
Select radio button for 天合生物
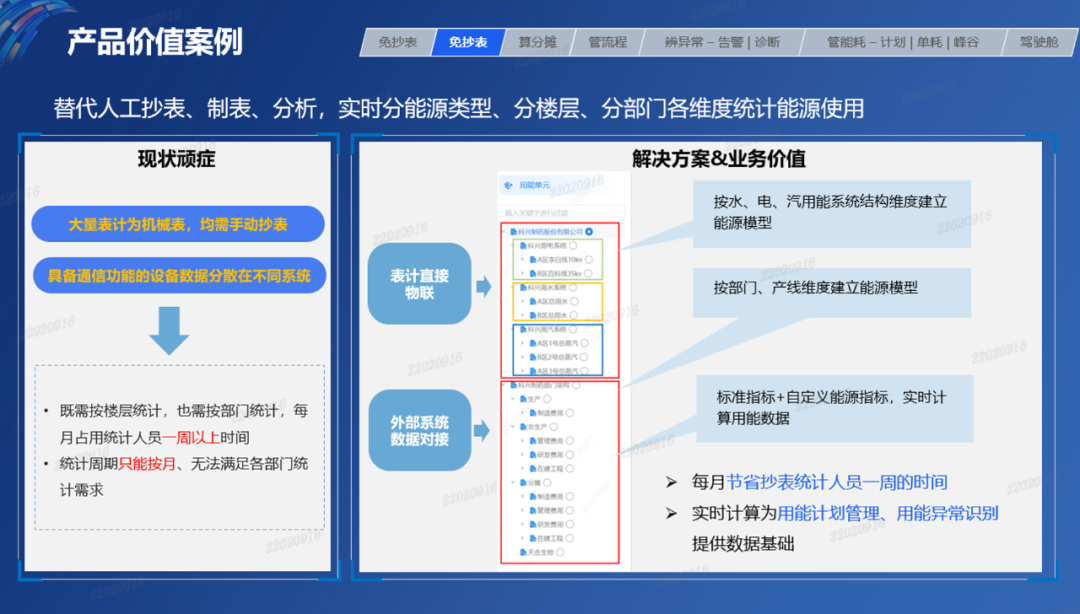[560, 552]
